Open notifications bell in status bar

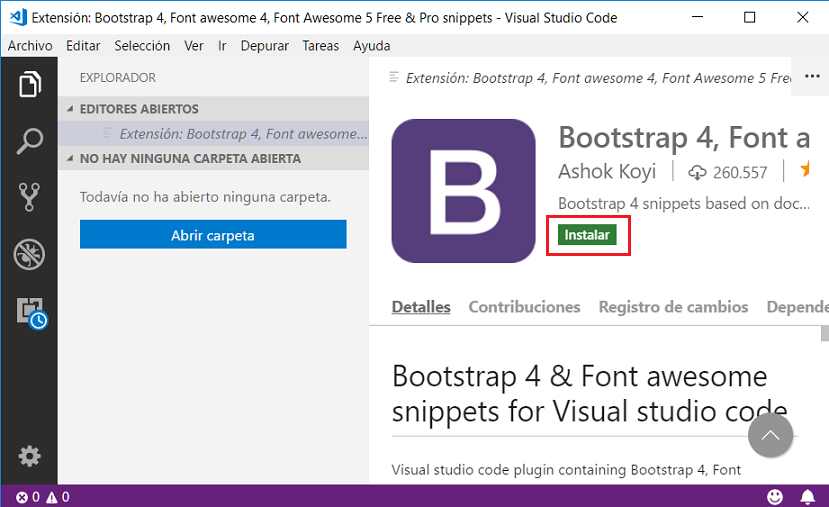tap(807, 496)
